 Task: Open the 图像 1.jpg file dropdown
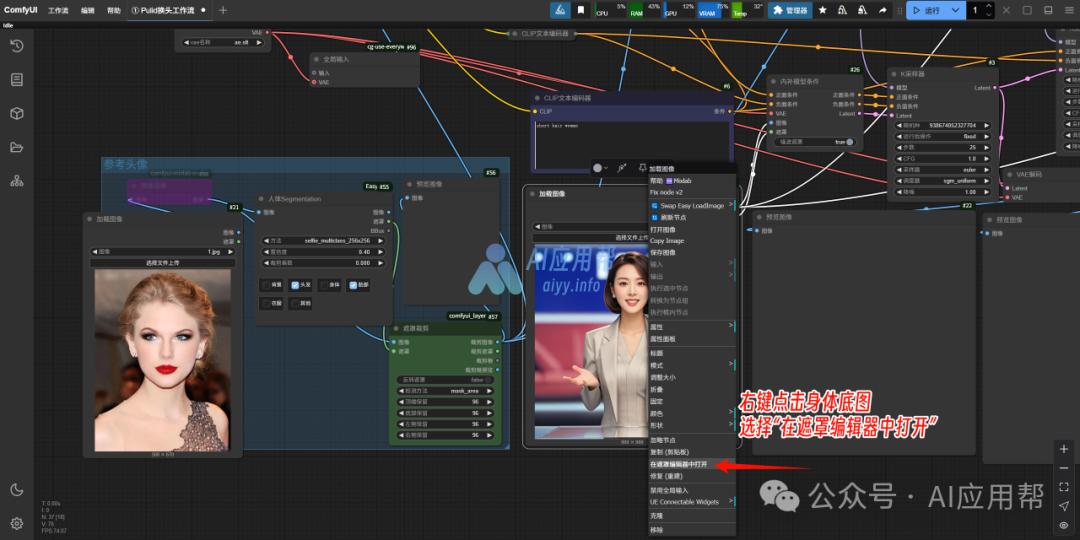tap(163, 252)
